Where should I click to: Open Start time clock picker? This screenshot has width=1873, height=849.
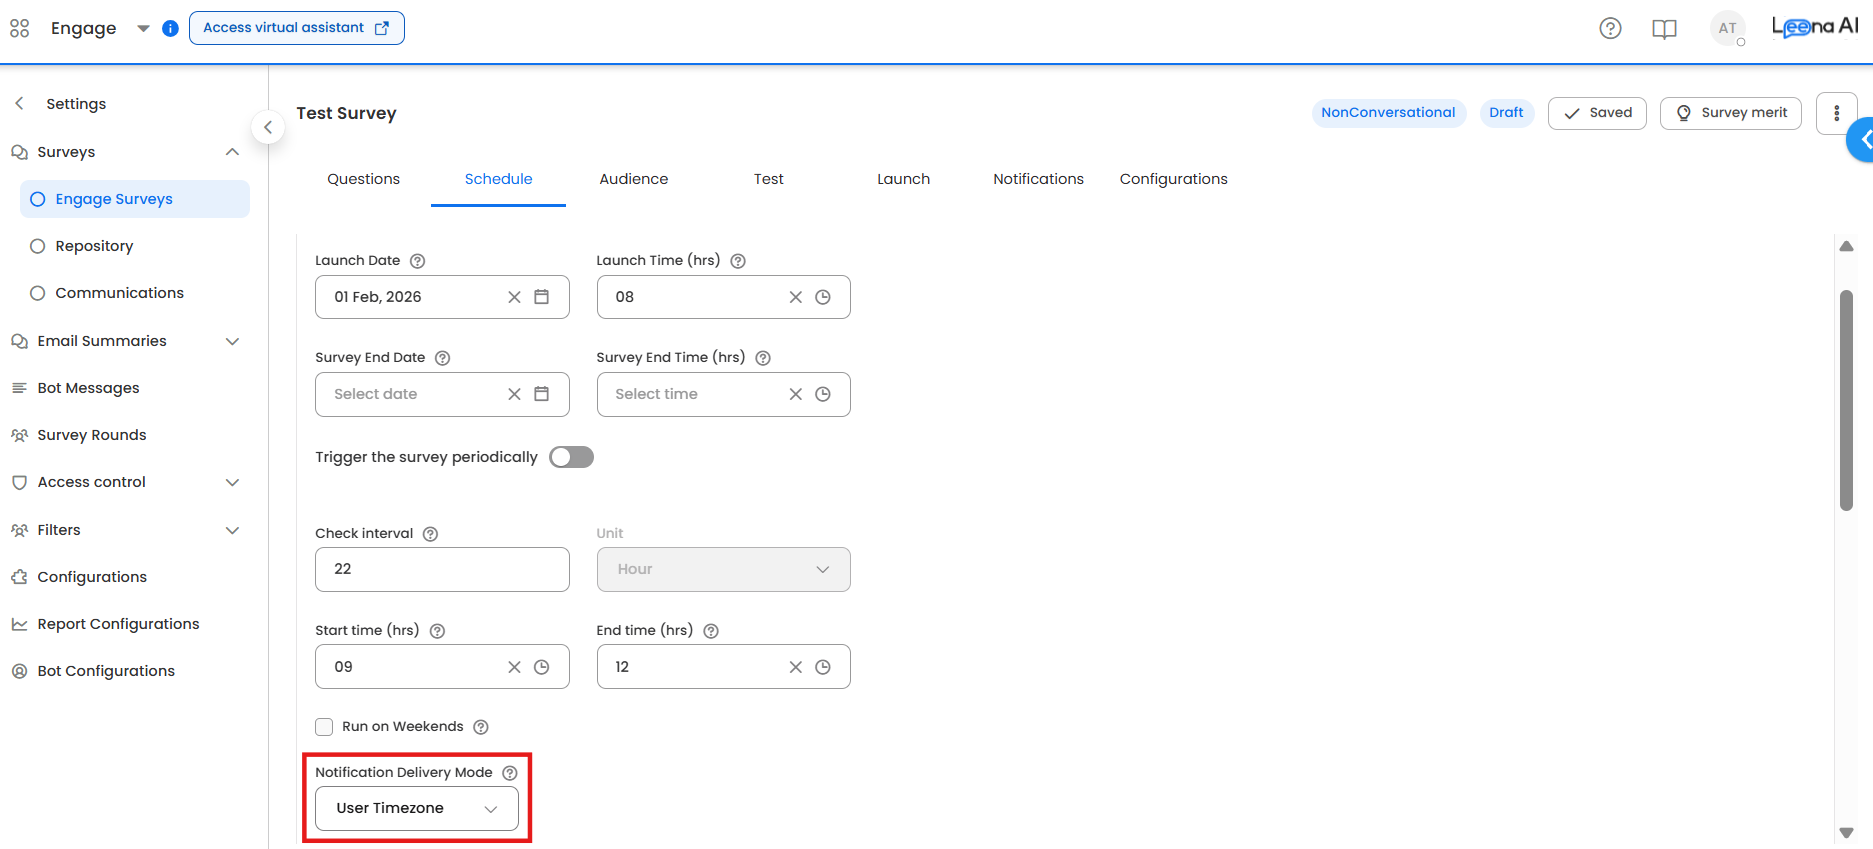[x=541, y=667]
